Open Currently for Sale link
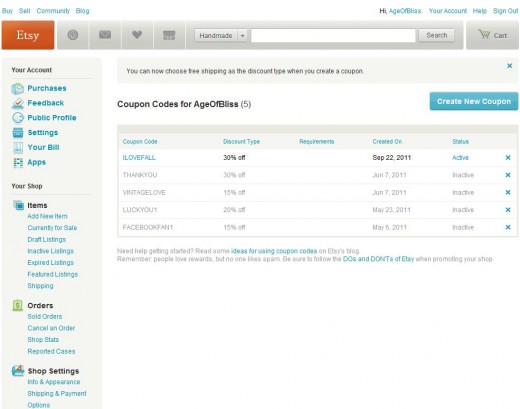This screenshot has width=520, height=409. (52, 228)
